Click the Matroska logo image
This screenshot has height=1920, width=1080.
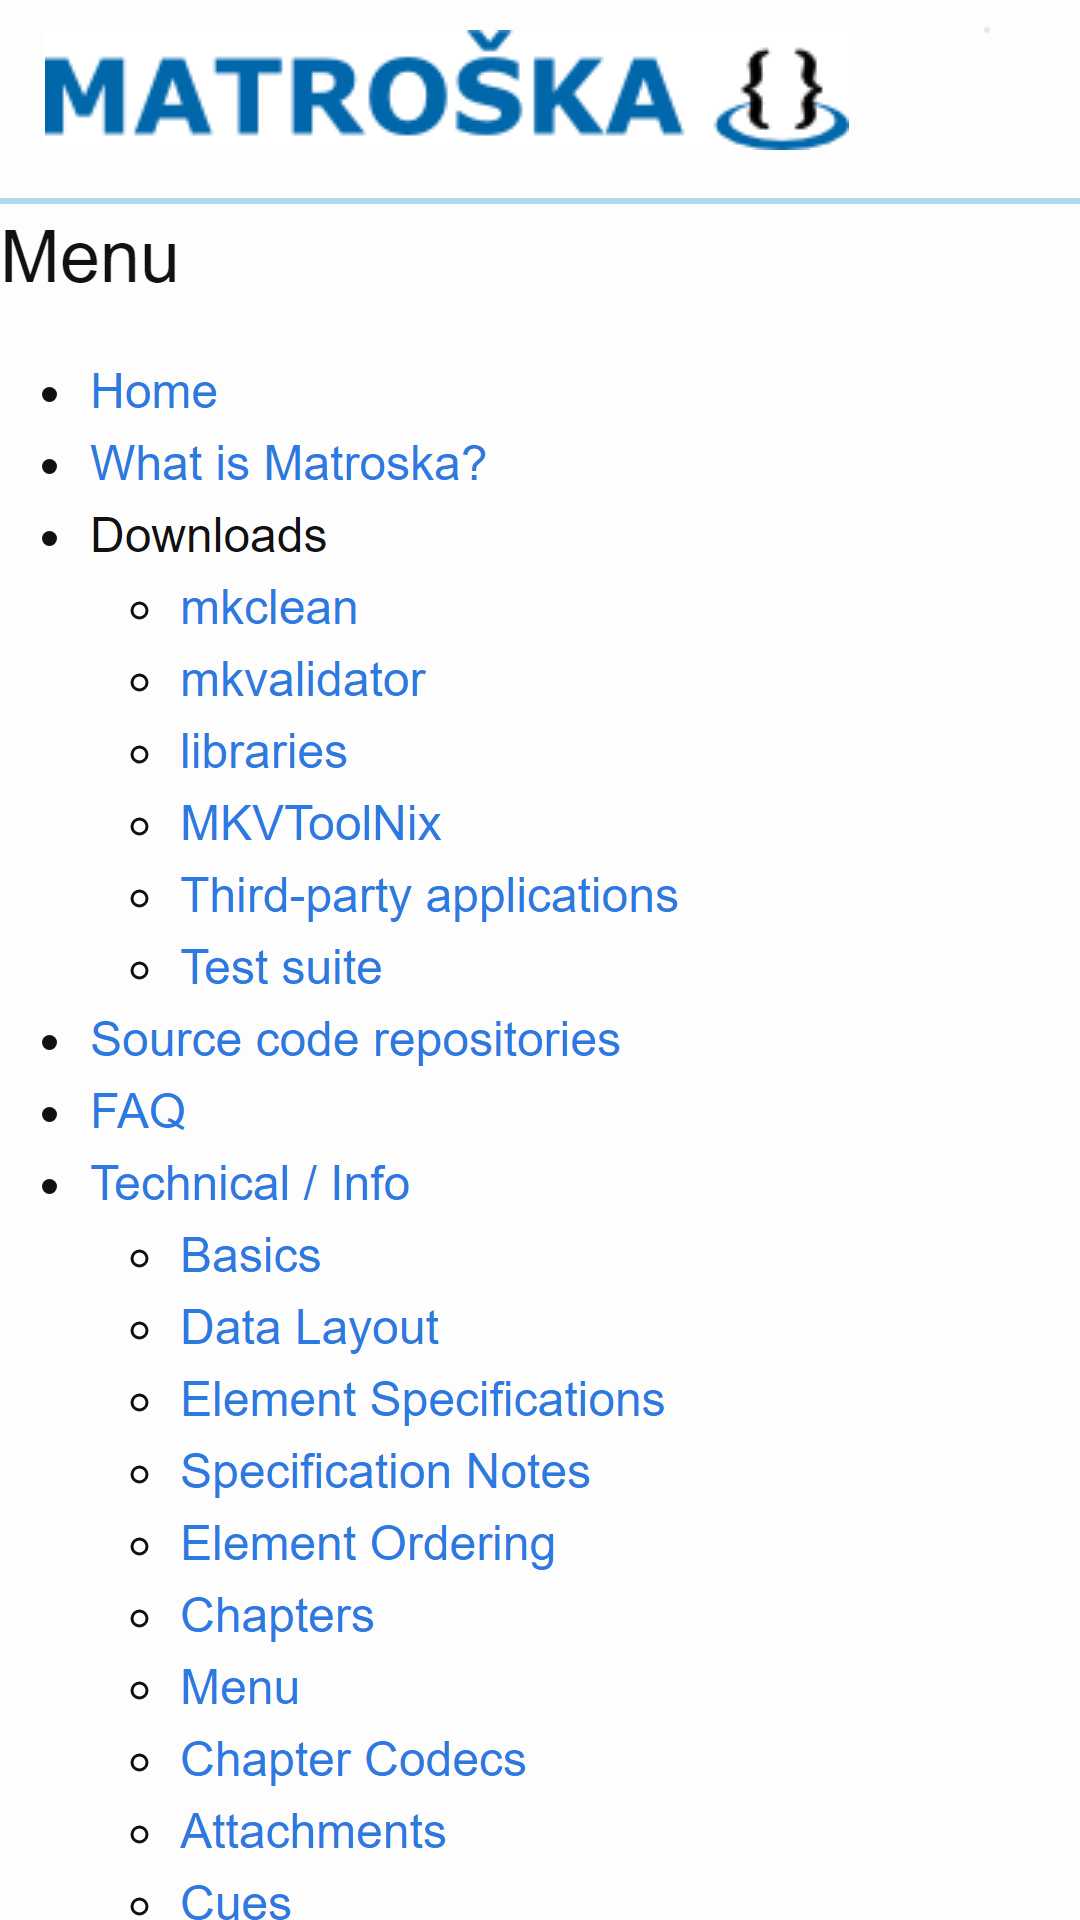click(446, 90)
